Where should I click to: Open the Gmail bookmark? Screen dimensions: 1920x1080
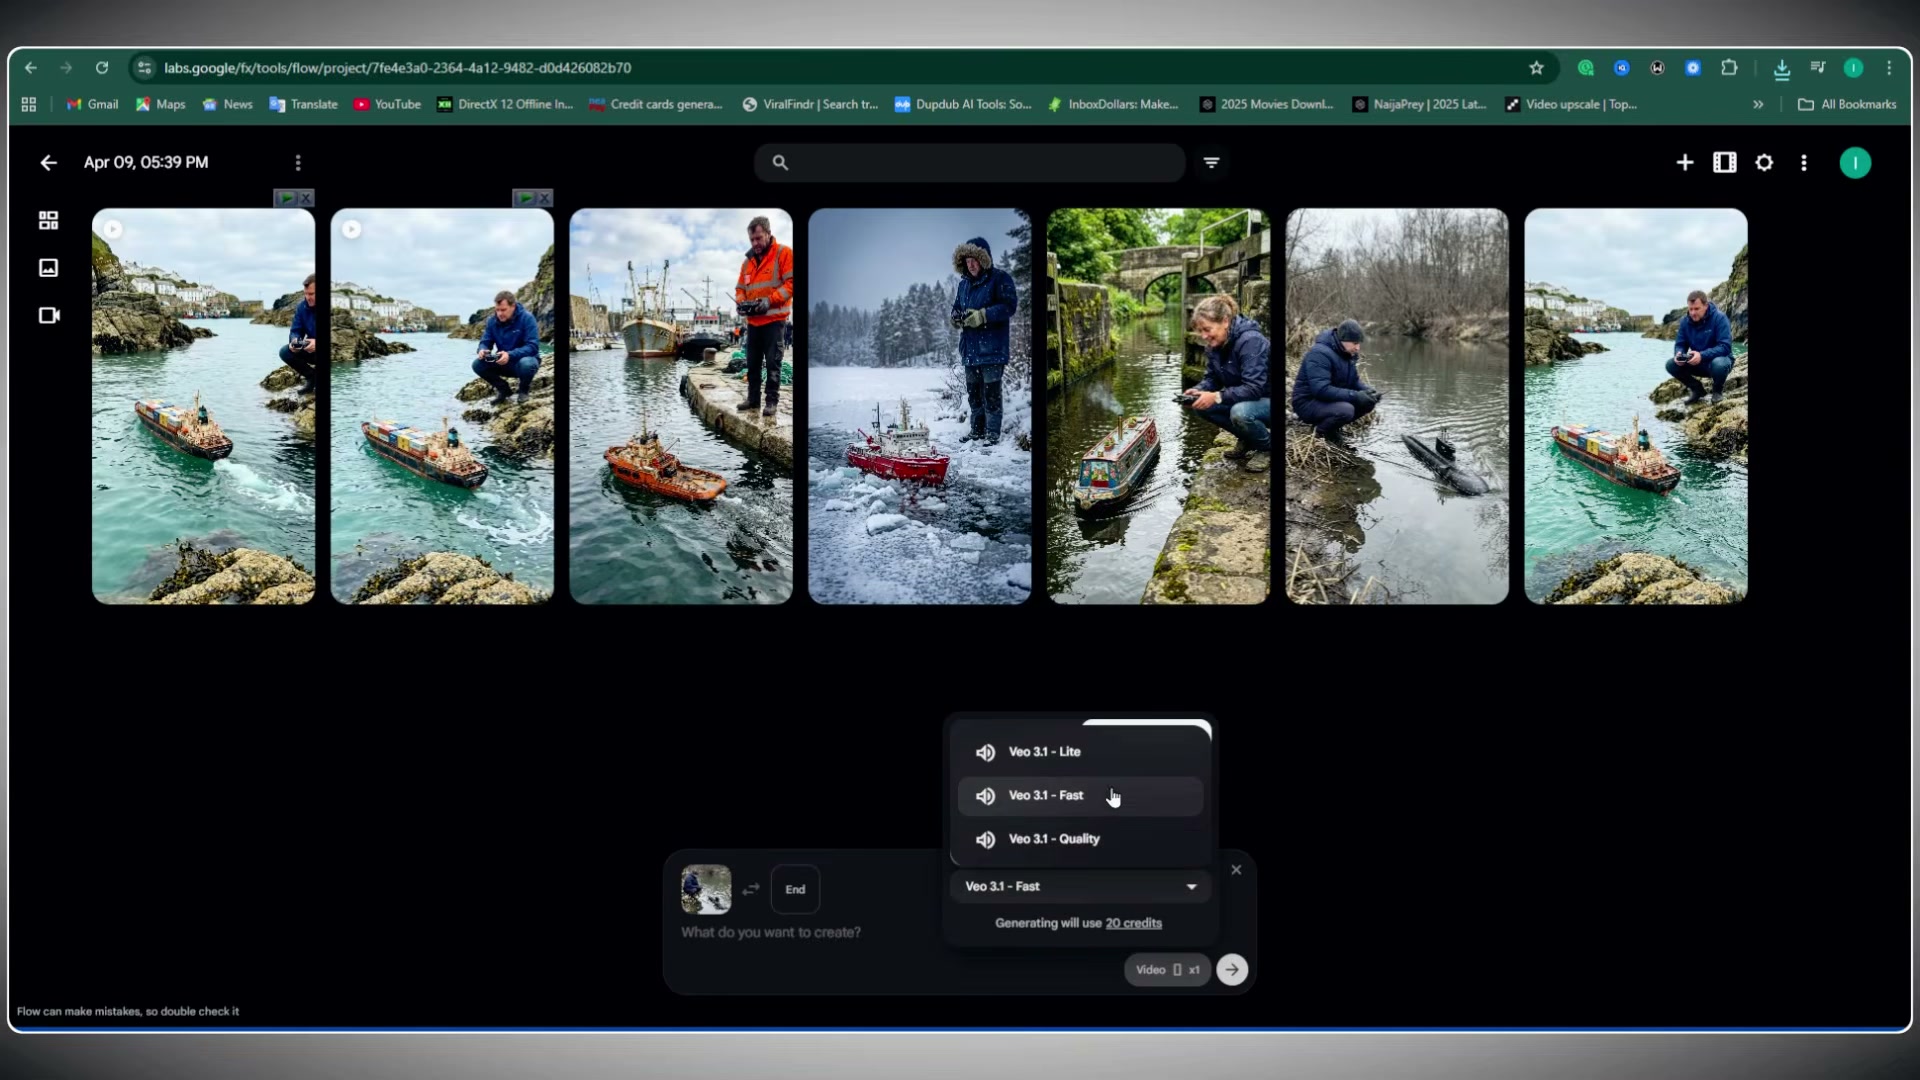coord(92,104)
